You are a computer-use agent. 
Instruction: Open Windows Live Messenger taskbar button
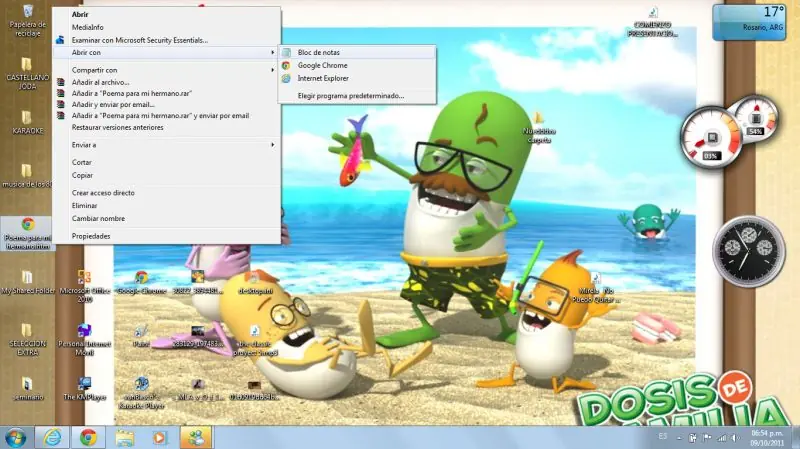195,438
